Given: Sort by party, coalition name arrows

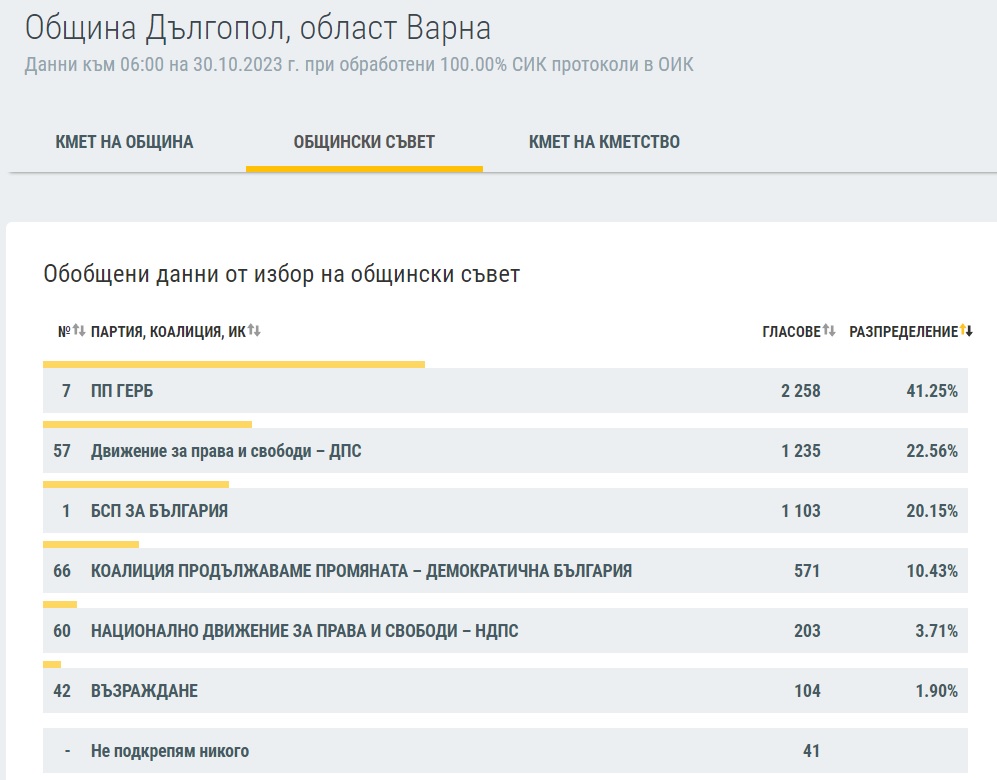Looking at the screenshot, I should pyautogui.click(x=254, y=330).
